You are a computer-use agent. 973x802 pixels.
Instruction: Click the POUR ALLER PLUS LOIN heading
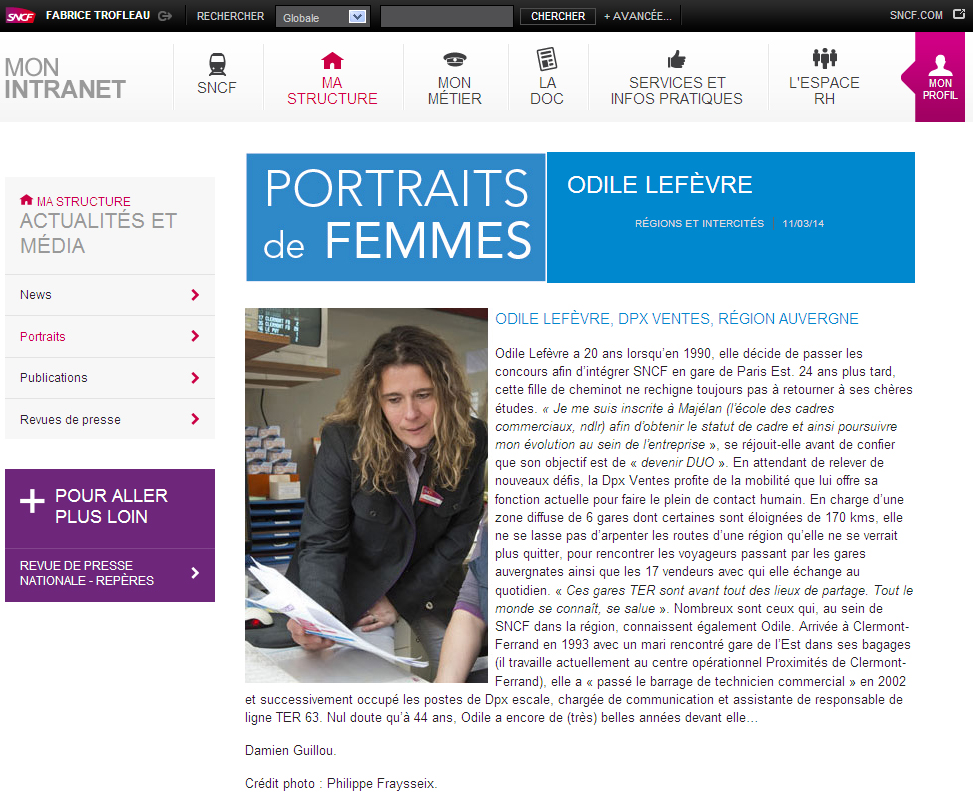pyautogui.click(x=111, y=506)
